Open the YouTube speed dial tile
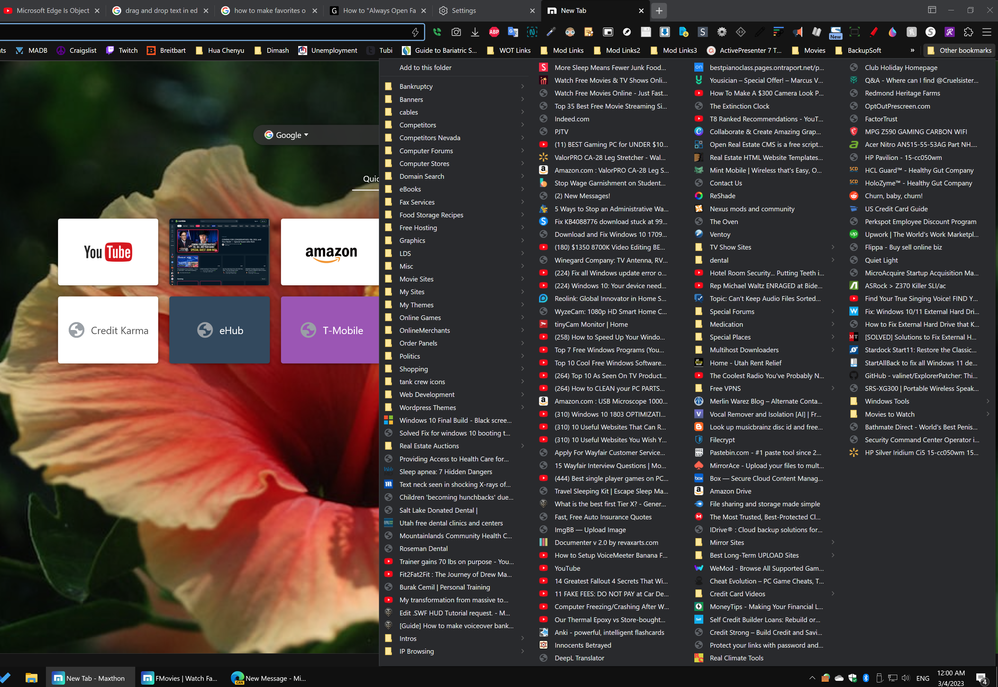The height and width of the screenshot is (687, 998). tap(108, 252)
